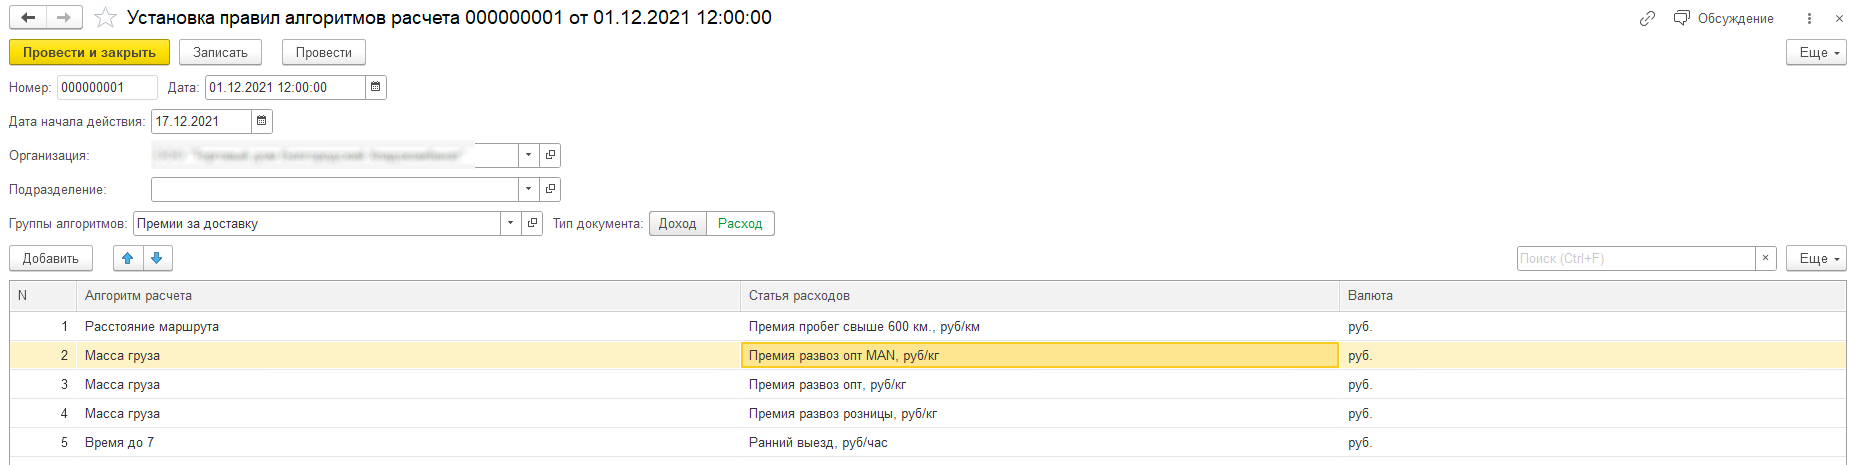
Task: Copy document link via chain icon
Action: (1647, 18)
